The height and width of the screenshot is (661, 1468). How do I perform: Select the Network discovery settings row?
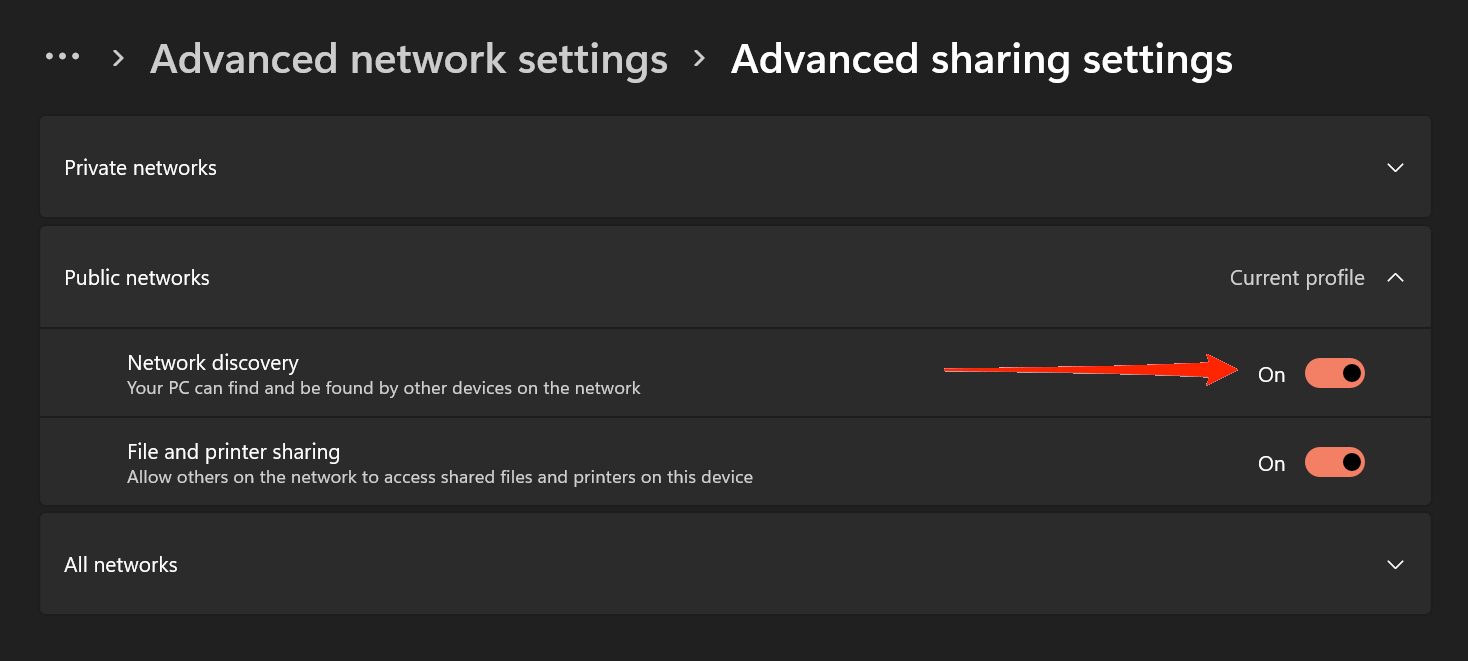coord(600,372)
